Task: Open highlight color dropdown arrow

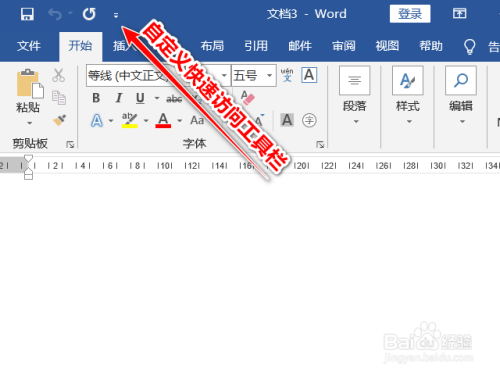Action: (x=146, y=121)
